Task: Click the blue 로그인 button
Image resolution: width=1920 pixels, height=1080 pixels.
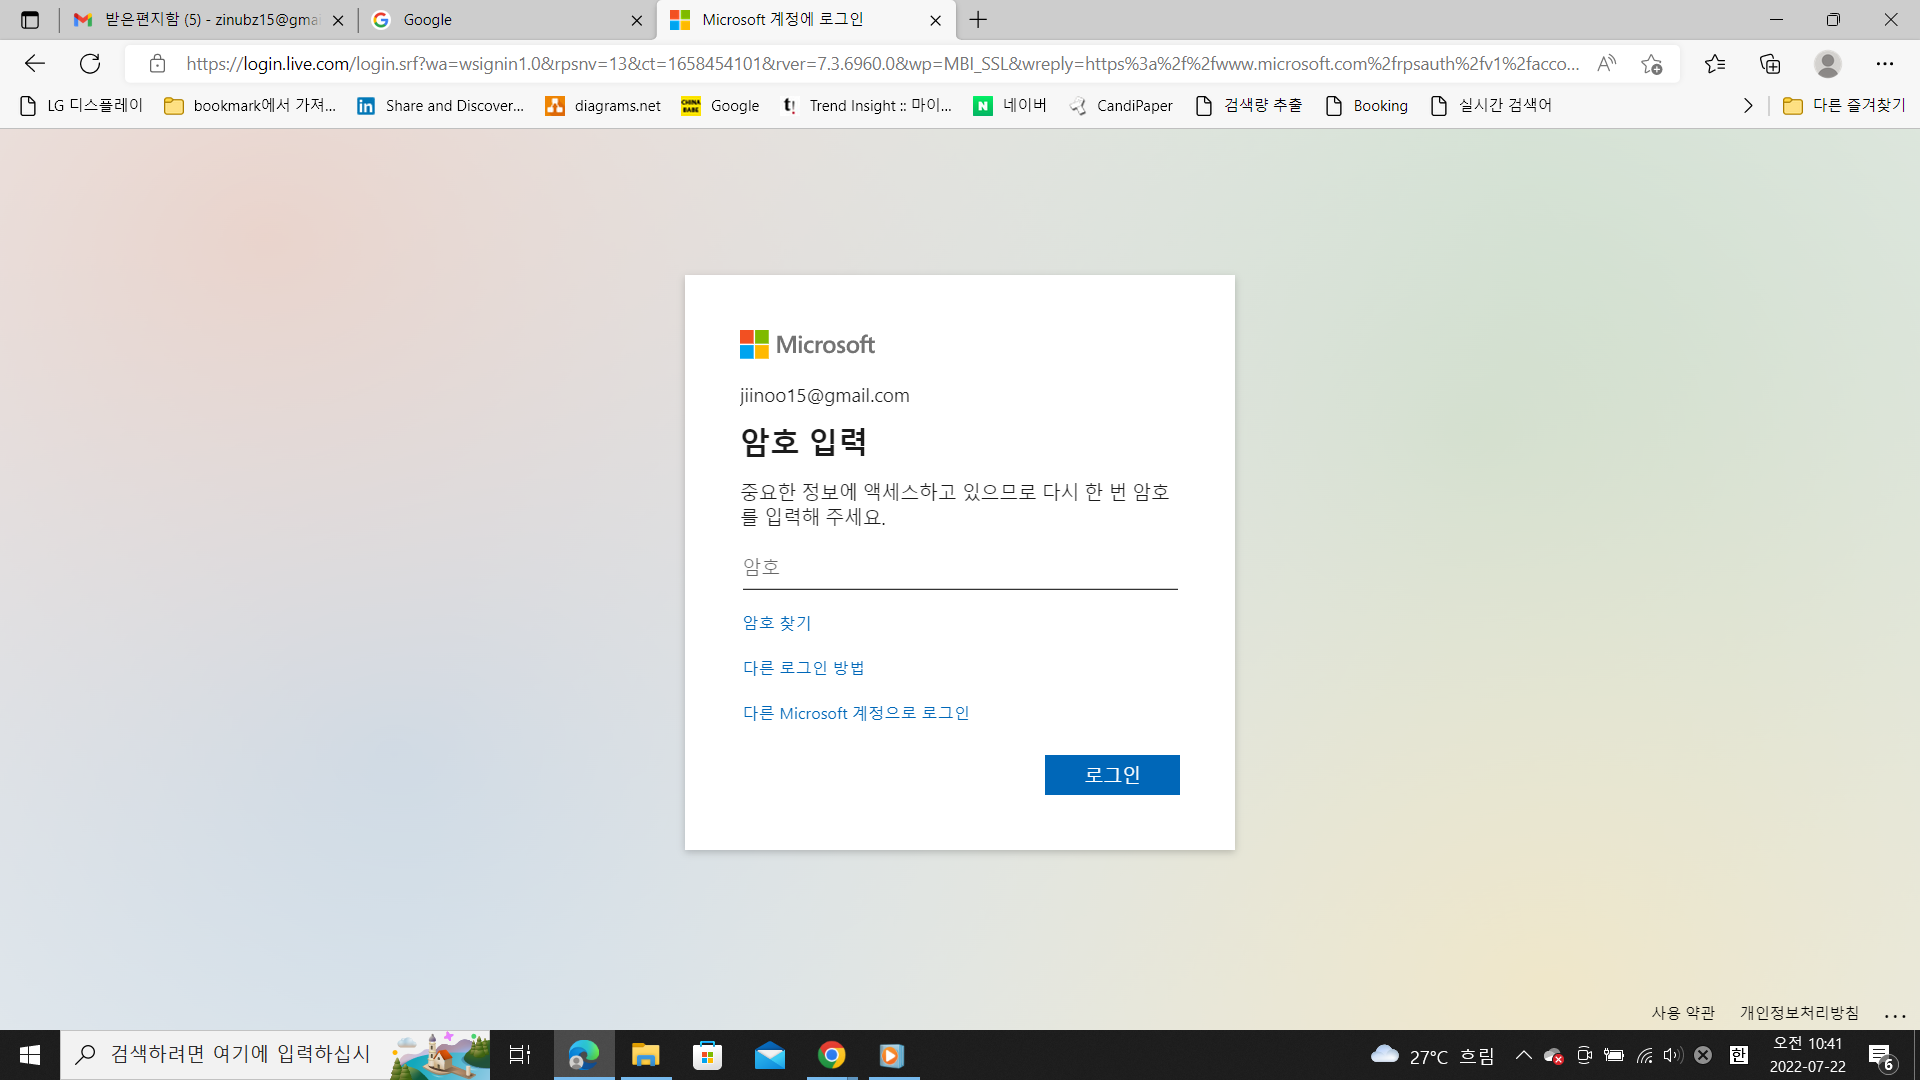Action: tap(1112, 775)
